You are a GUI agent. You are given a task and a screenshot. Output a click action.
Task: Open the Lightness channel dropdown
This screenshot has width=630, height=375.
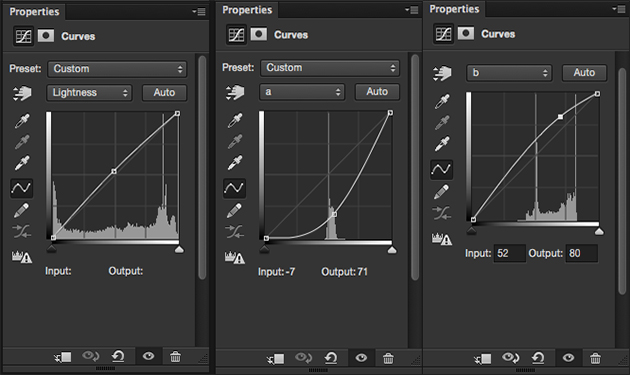[x=90, y=93]
